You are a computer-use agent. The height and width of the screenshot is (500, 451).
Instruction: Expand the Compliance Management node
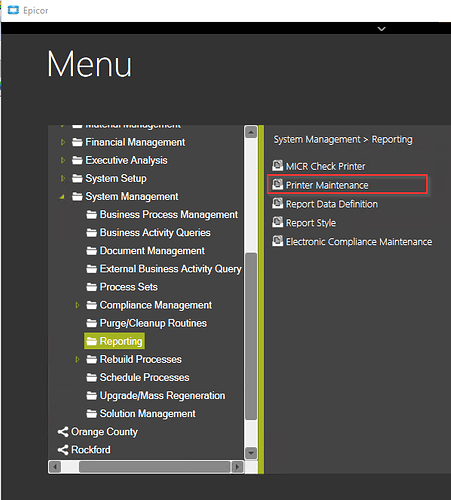[x=77, y=305]
